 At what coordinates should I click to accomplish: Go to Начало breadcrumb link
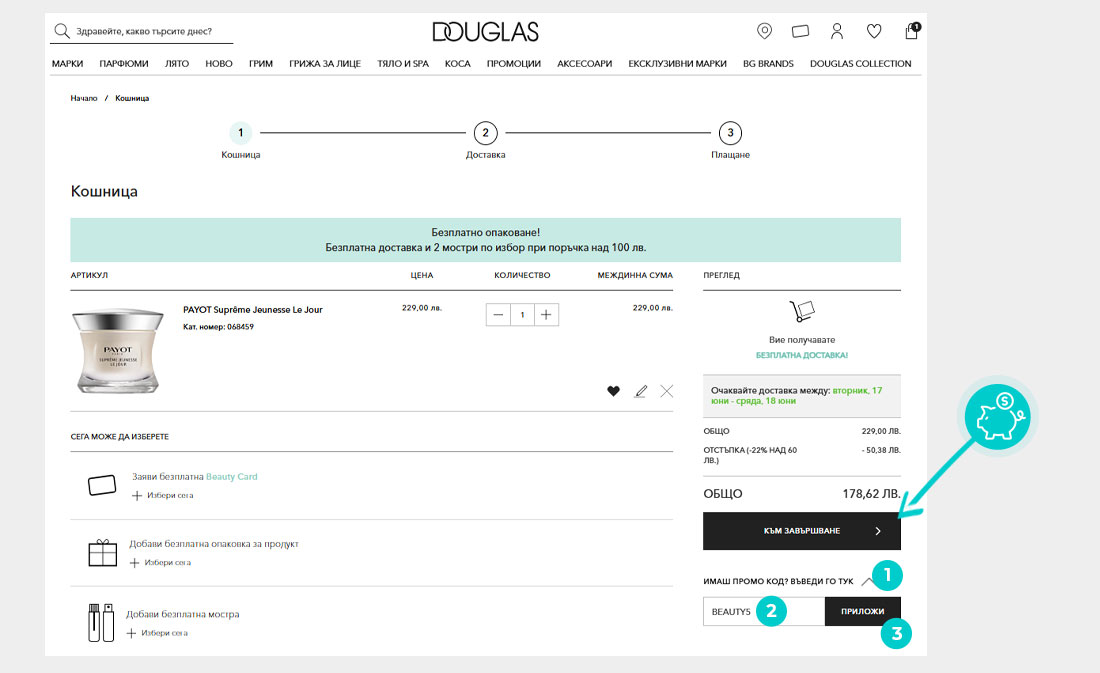click(83, 98)
